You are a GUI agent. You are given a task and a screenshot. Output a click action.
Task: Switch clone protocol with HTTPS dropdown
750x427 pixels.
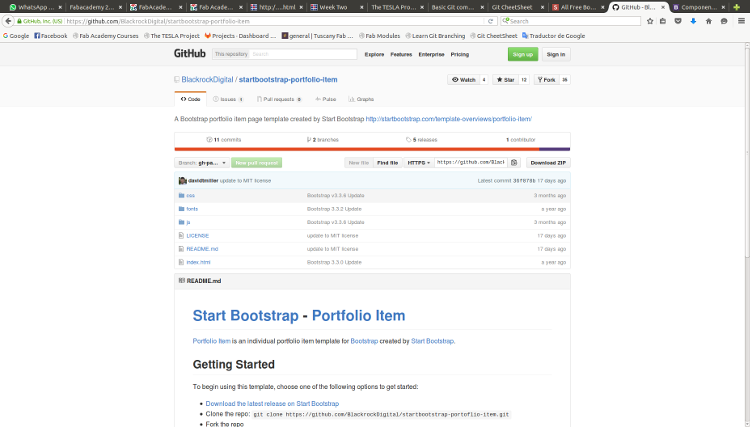419,162
